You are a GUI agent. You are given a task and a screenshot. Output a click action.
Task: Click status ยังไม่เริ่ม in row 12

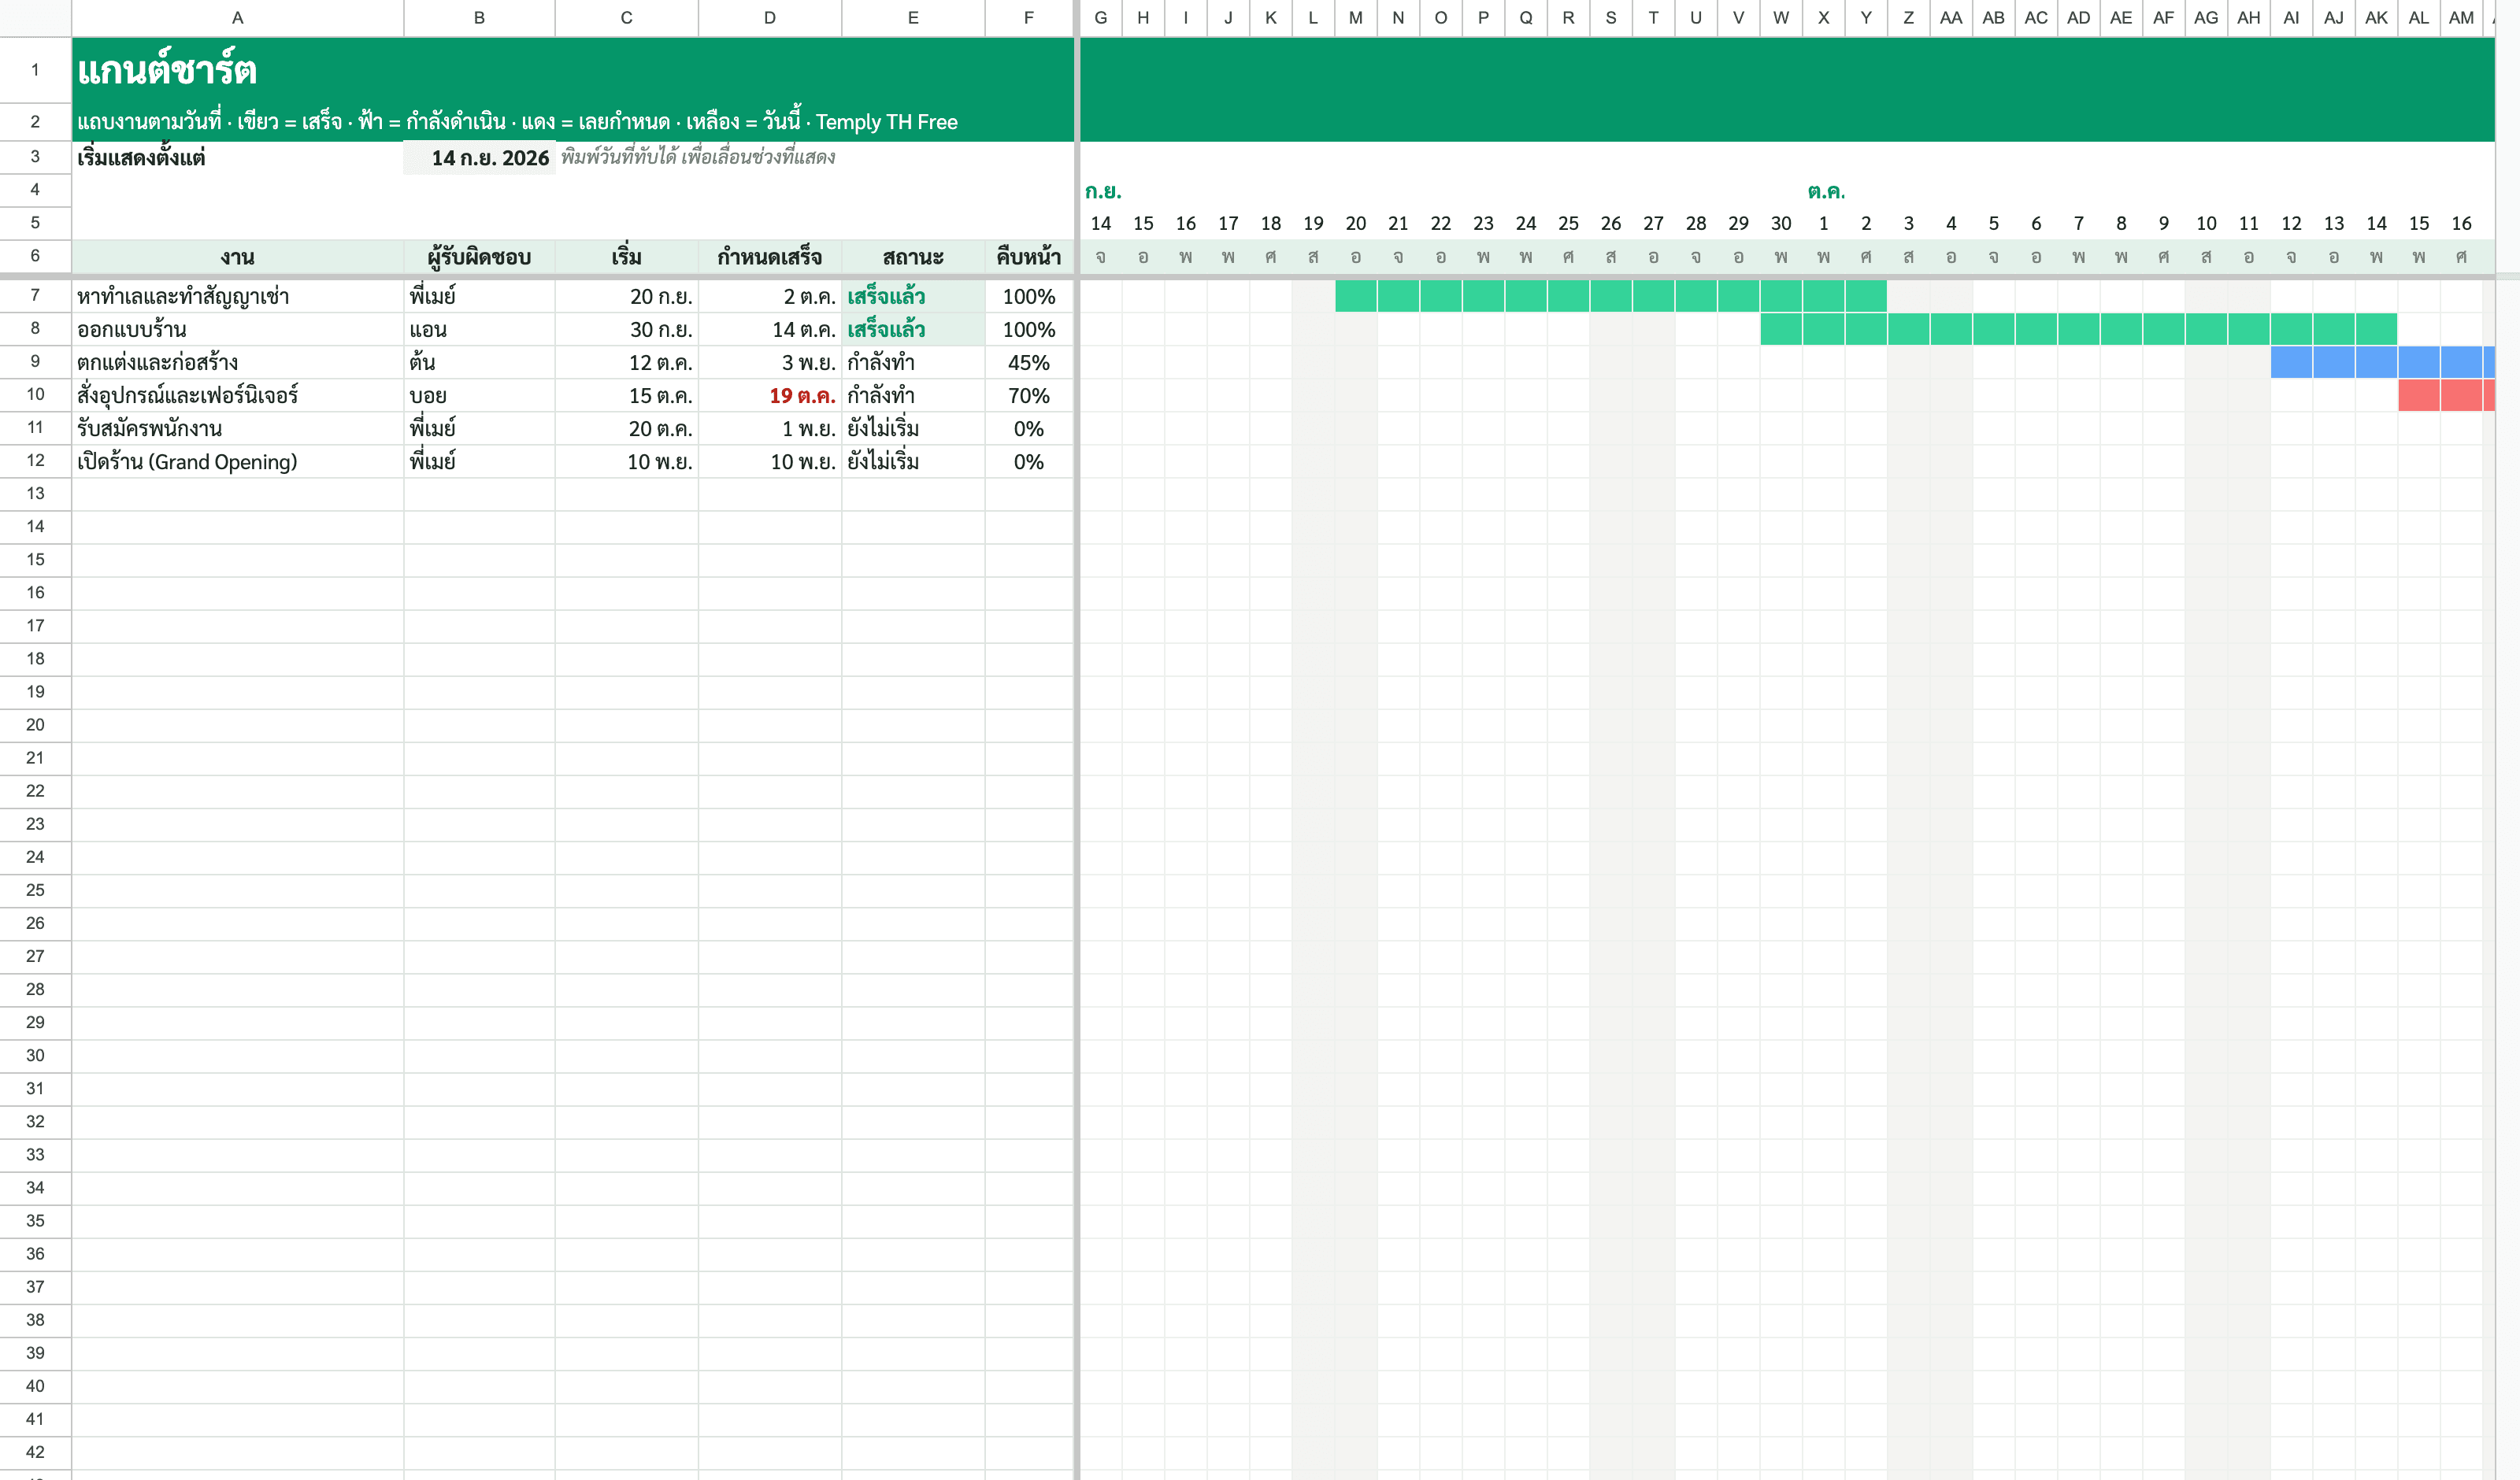click(x=913, y=461)
